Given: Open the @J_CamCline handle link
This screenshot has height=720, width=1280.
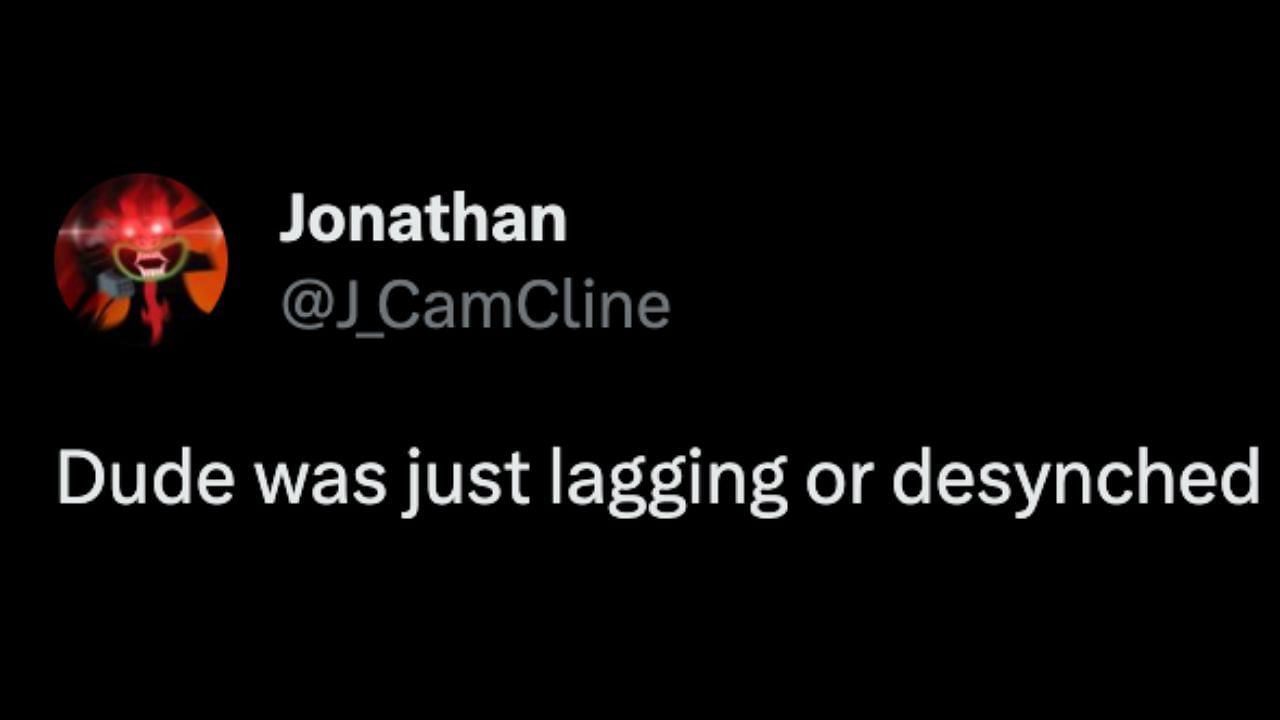Looking at the screenshot, I should [475, 305].
